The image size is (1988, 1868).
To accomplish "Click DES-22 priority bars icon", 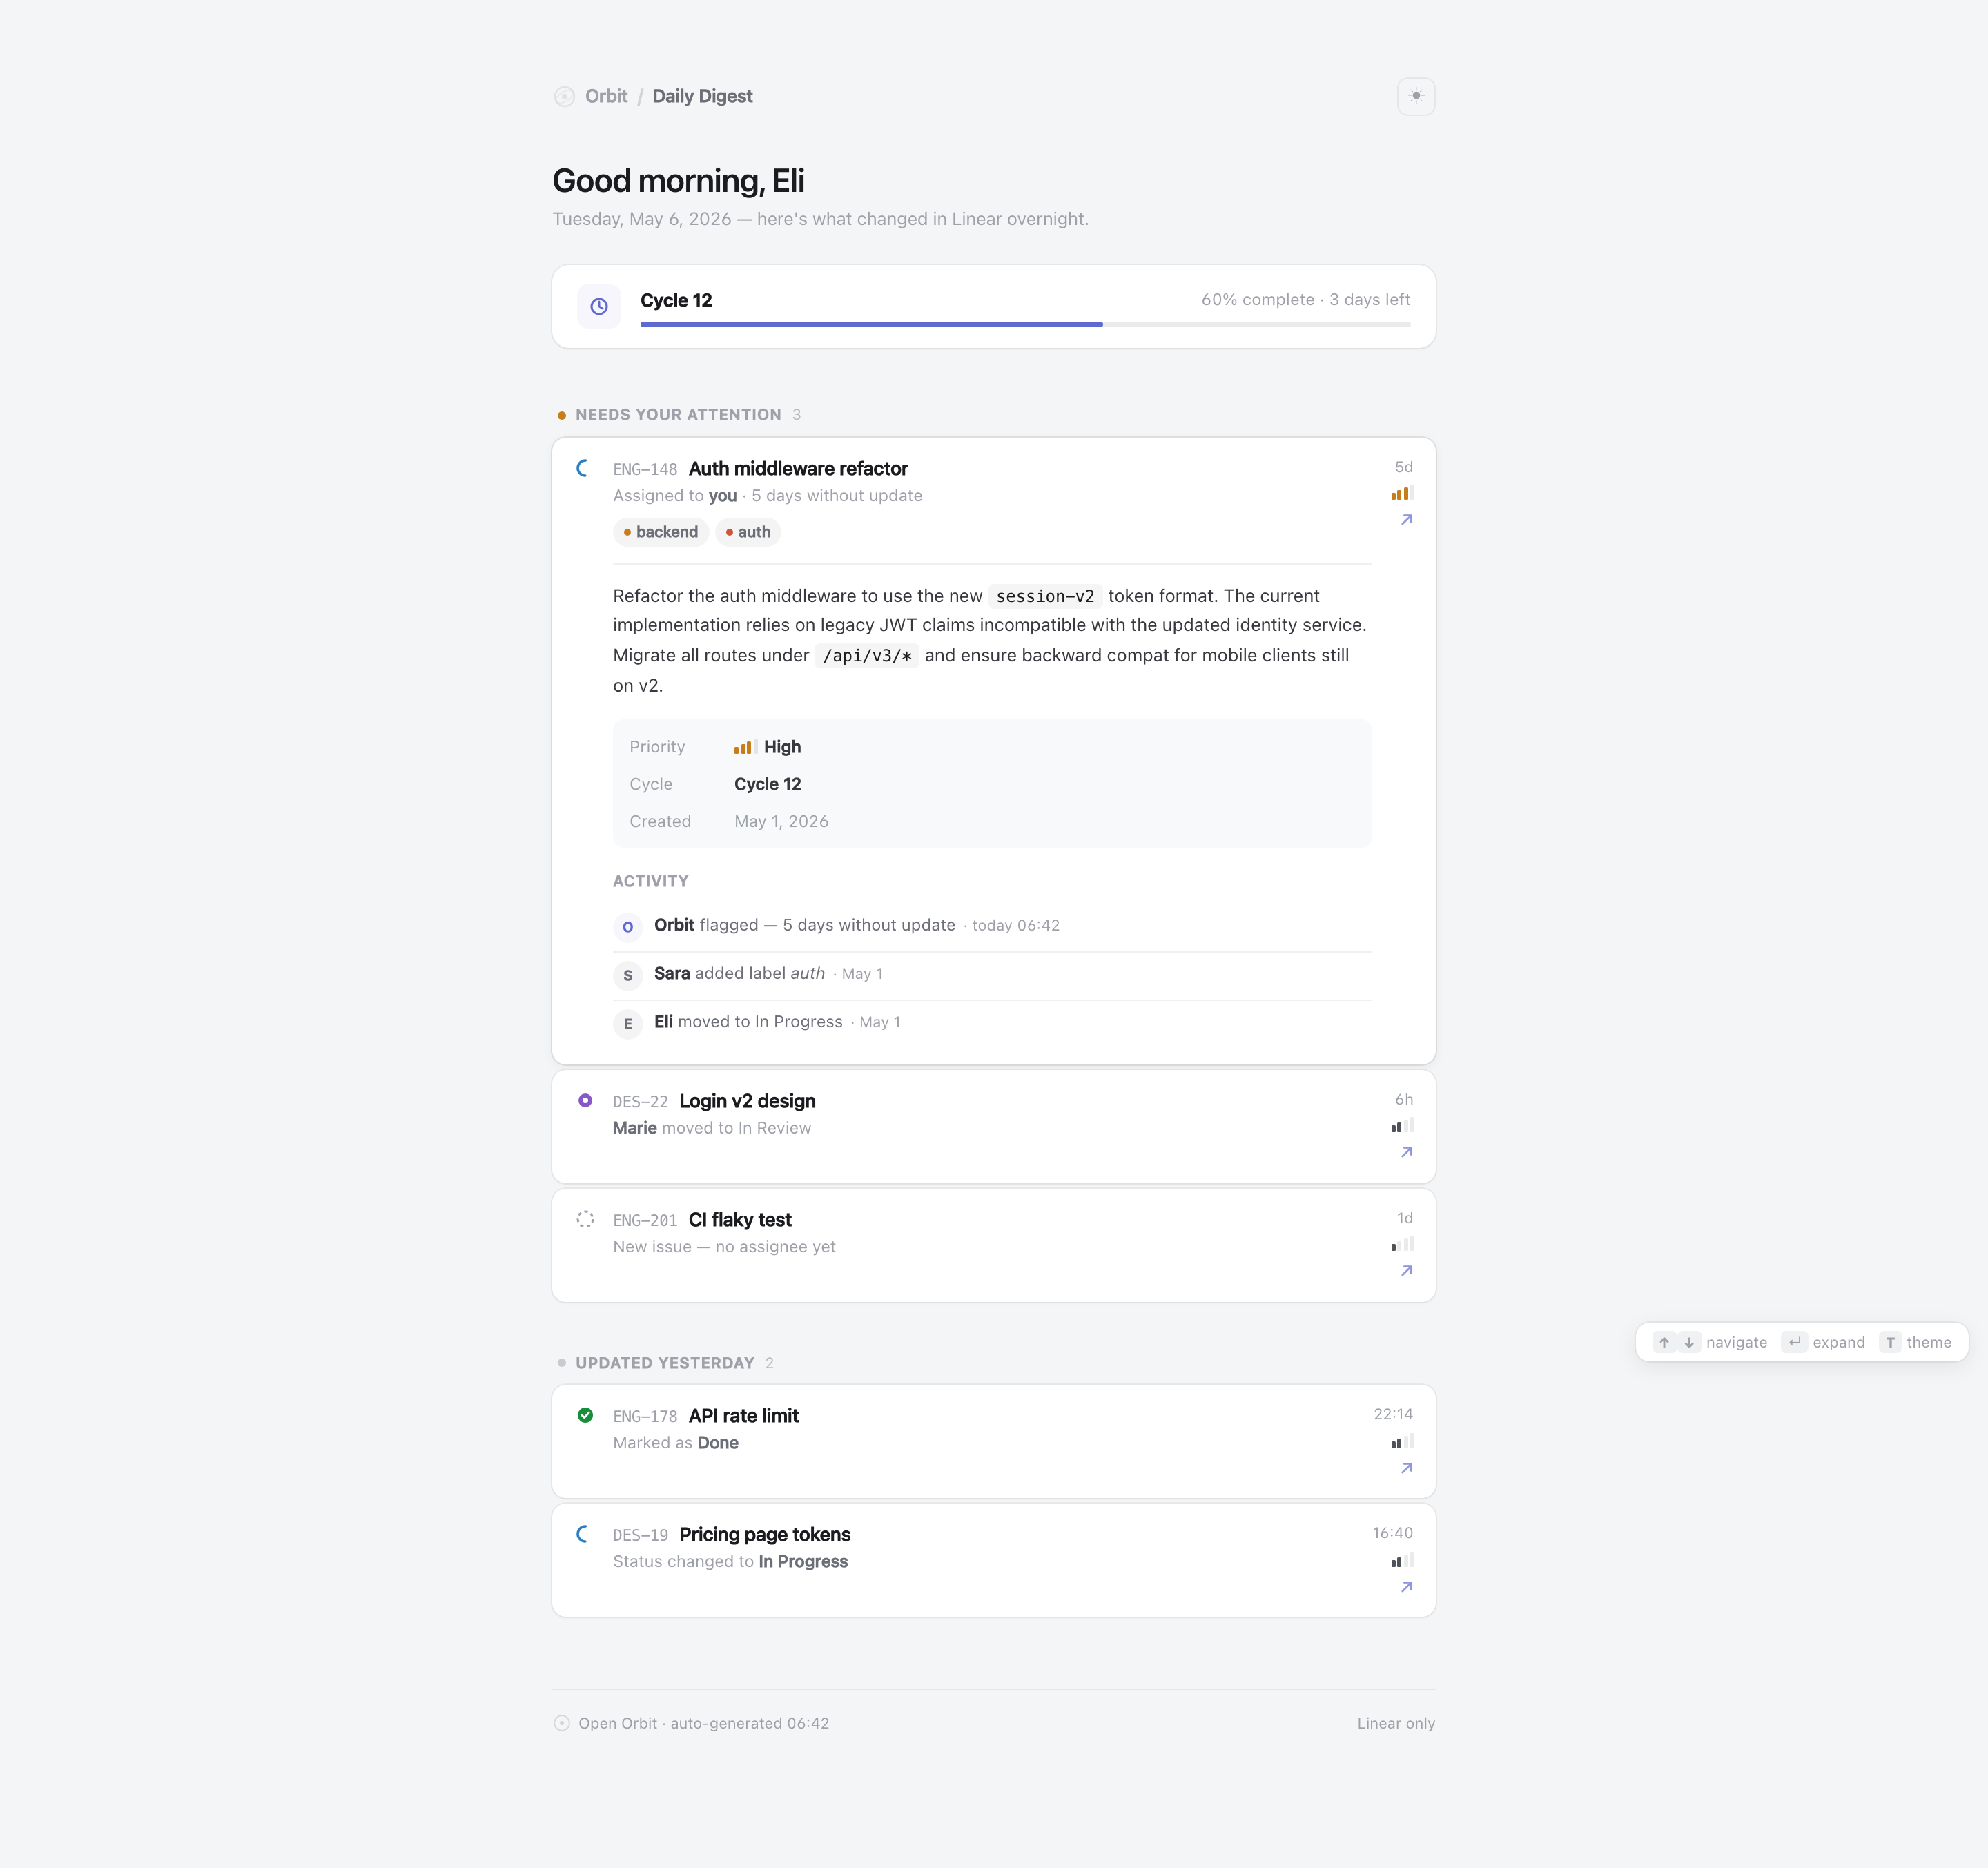I will click(1401, 1126).
